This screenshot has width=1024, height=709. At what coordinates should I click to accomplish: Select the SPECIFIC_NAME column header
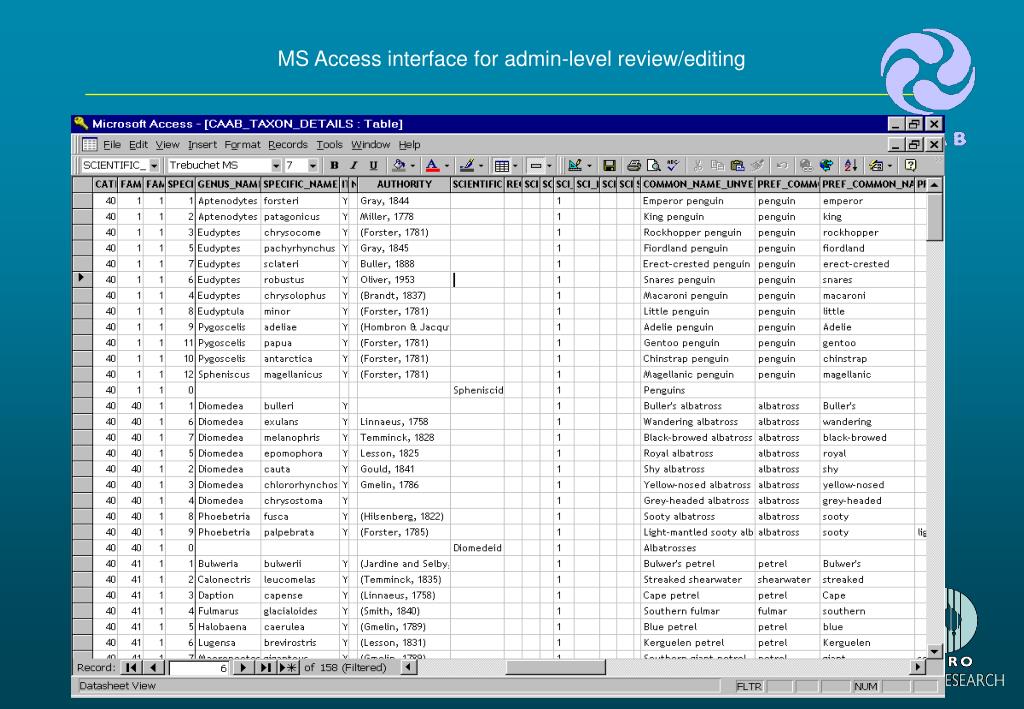point(300,184)
